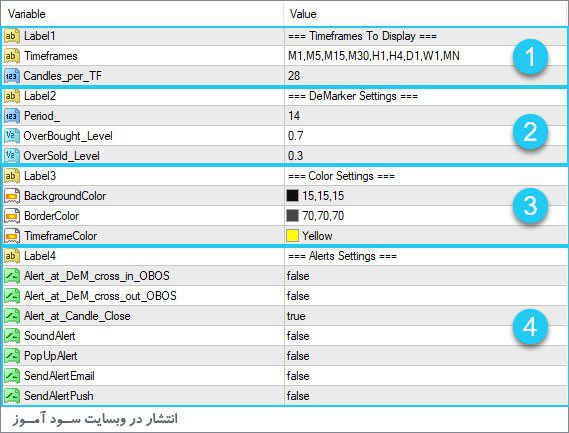Select the yellow TimeframeColor swatch
The image size is (569, 433).
[x=292, y=236]
